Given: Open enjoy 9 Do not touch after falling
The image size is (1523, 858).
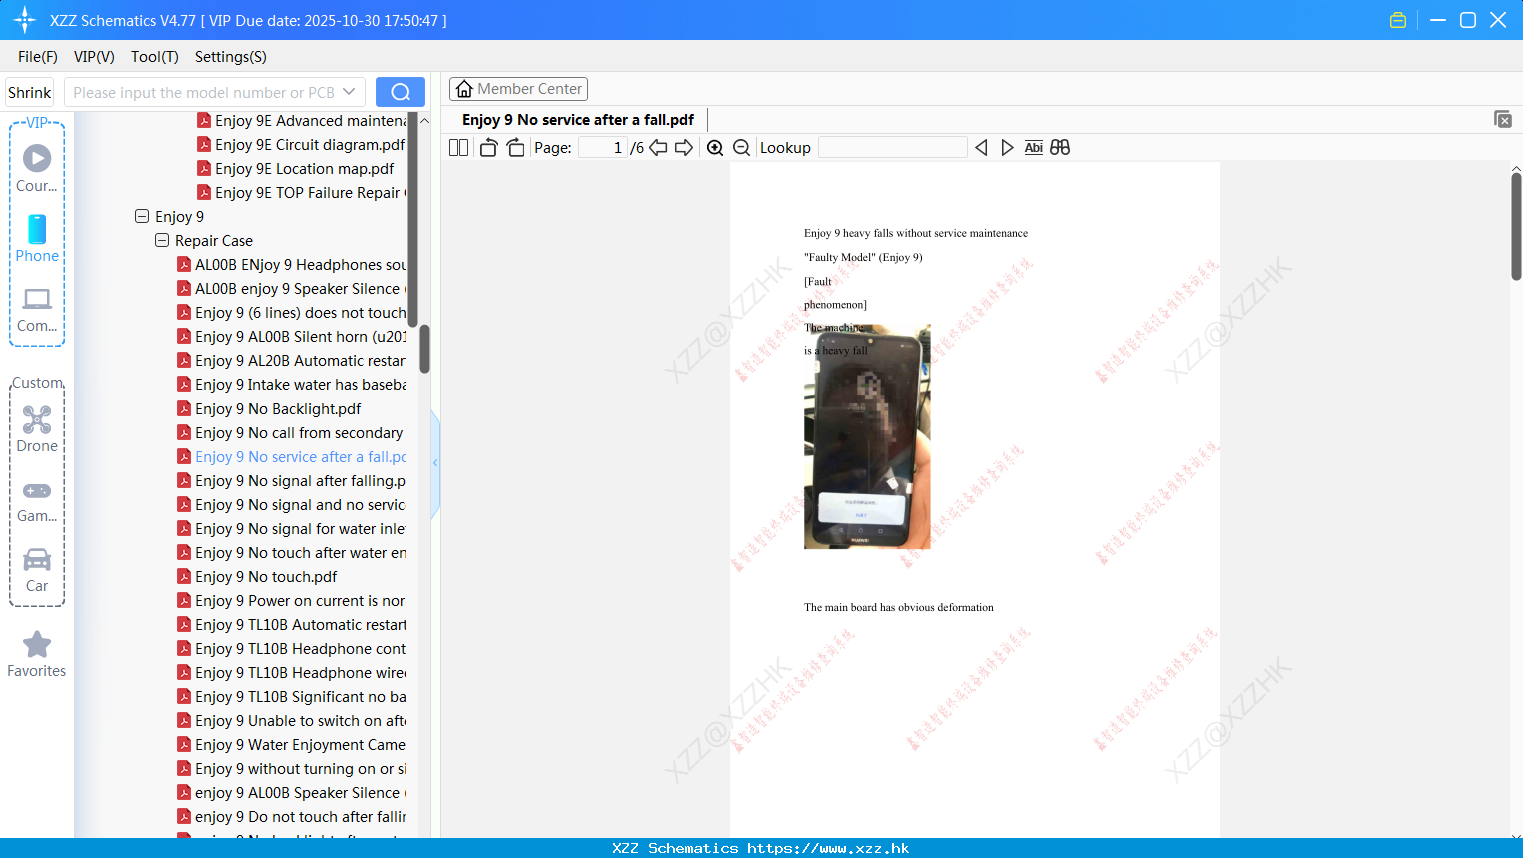Looking at the screenshot, I should pos(291,817).
